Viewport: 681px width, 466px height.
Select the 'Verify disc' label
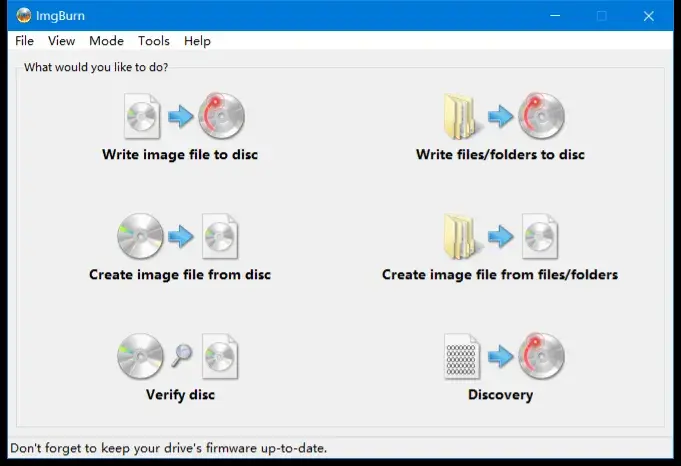click(x=180, y=395)
